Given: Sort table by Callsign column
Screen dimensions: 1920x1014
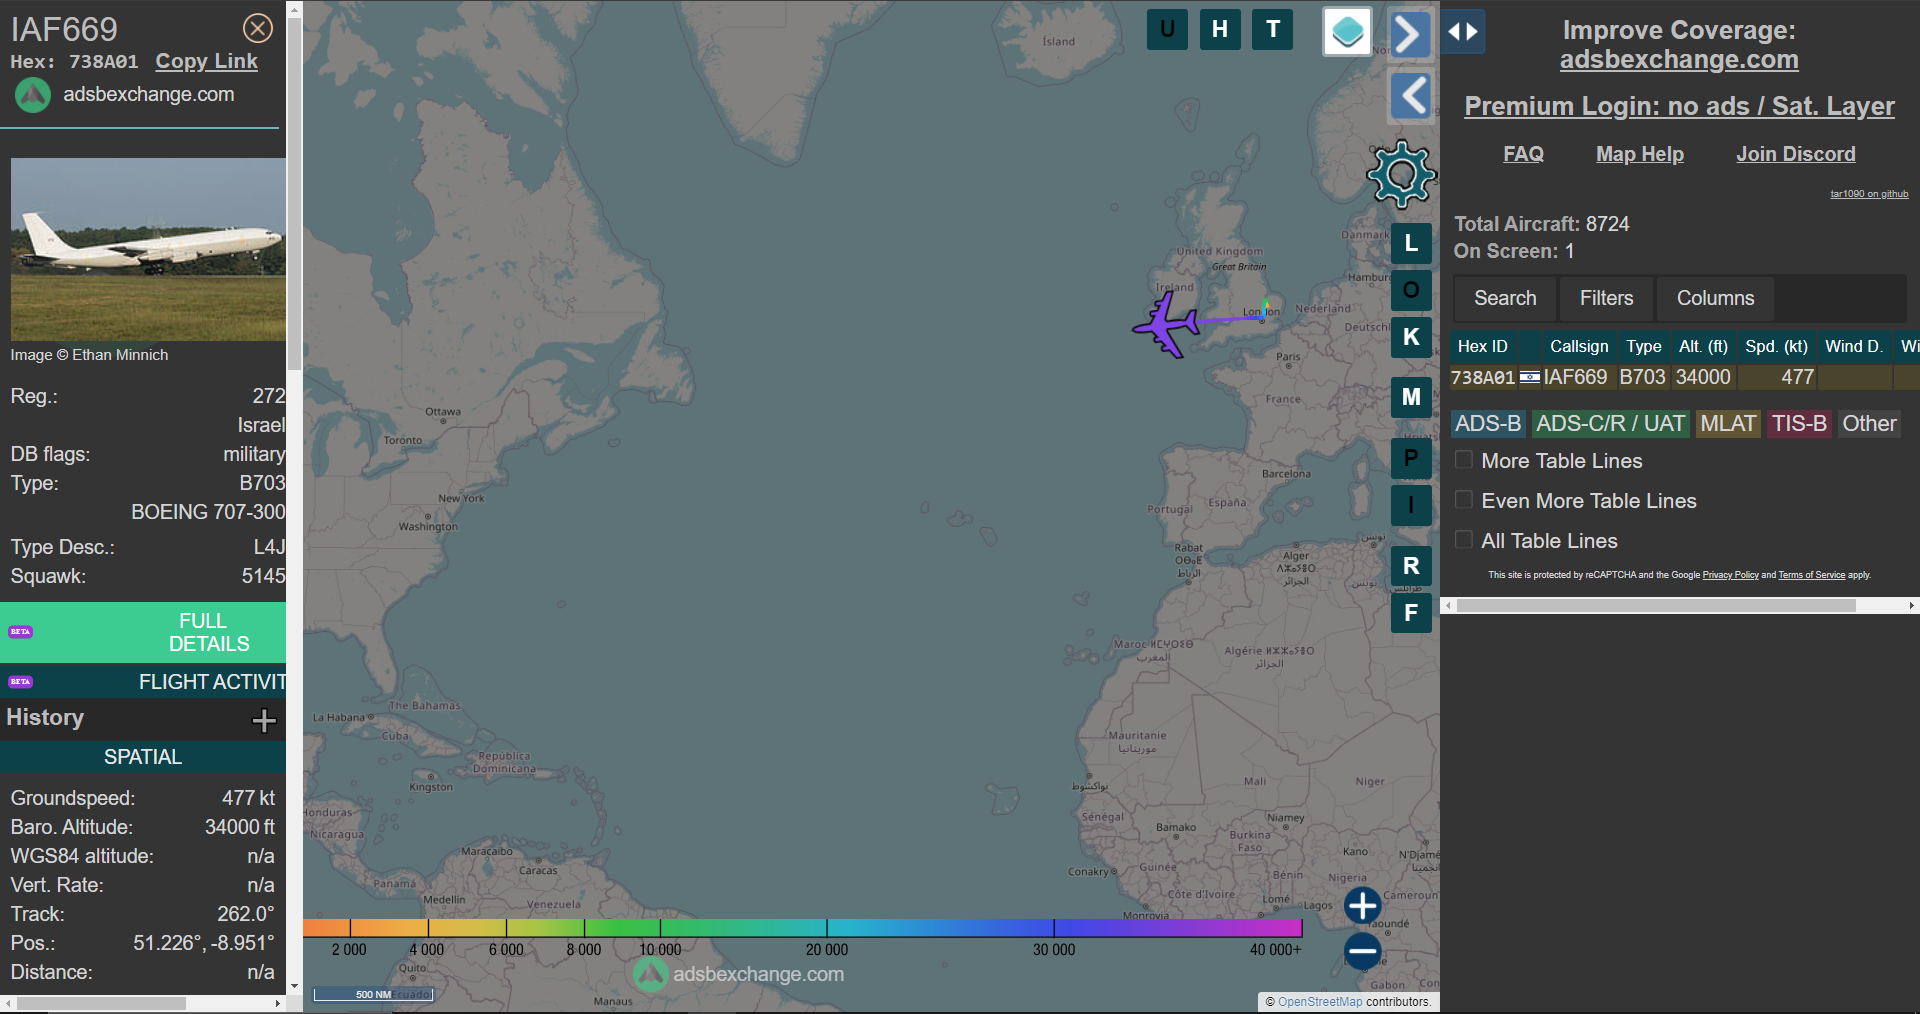Looking at the screenshot, I should (x=1579, y=346).
